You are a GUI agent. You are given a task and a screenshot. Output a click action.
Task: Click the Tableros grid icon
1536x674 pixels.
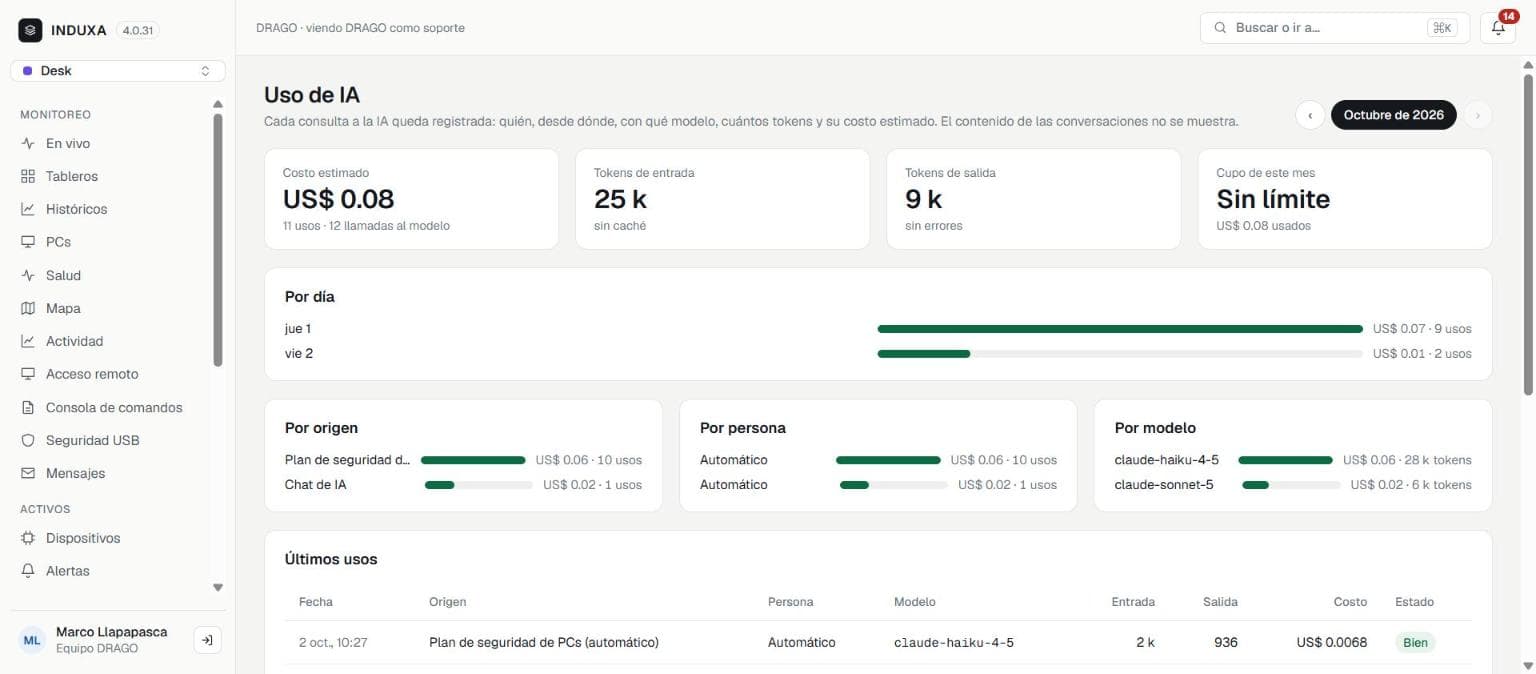pyautogui.click(x=28, y=177)
